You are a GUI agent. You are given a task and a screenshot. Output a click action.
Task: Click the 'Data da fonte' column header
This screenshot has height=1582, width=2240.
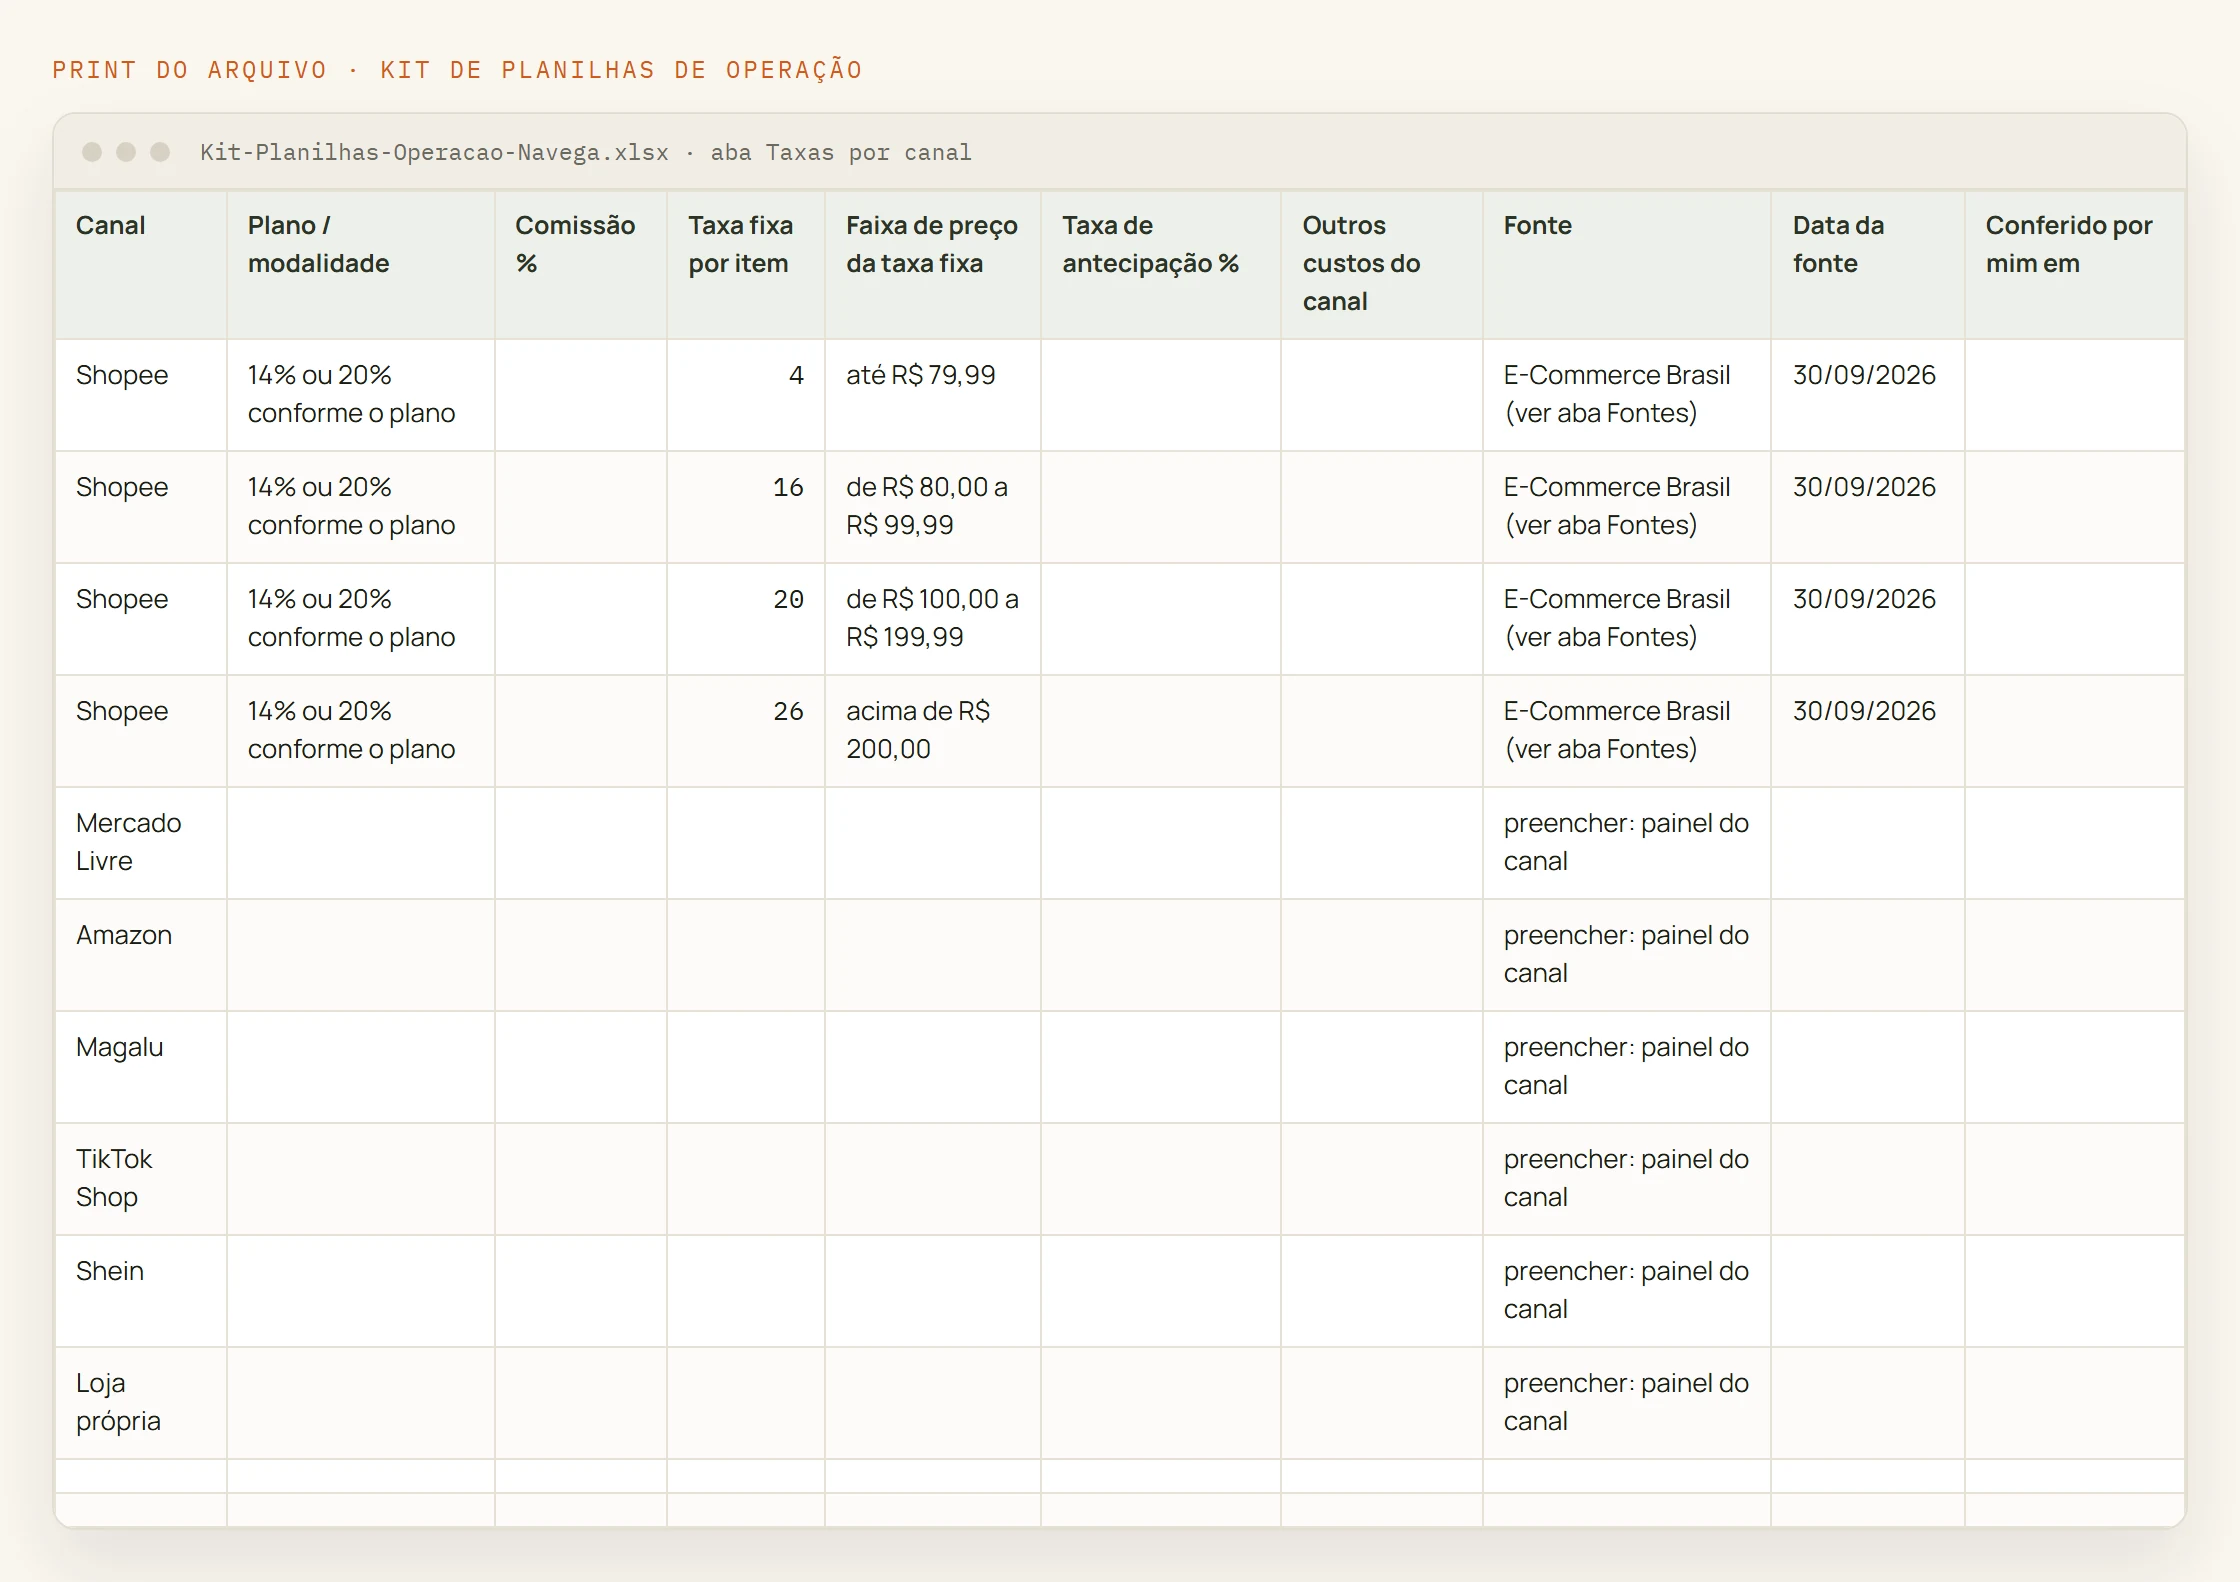coord(1868,264)
